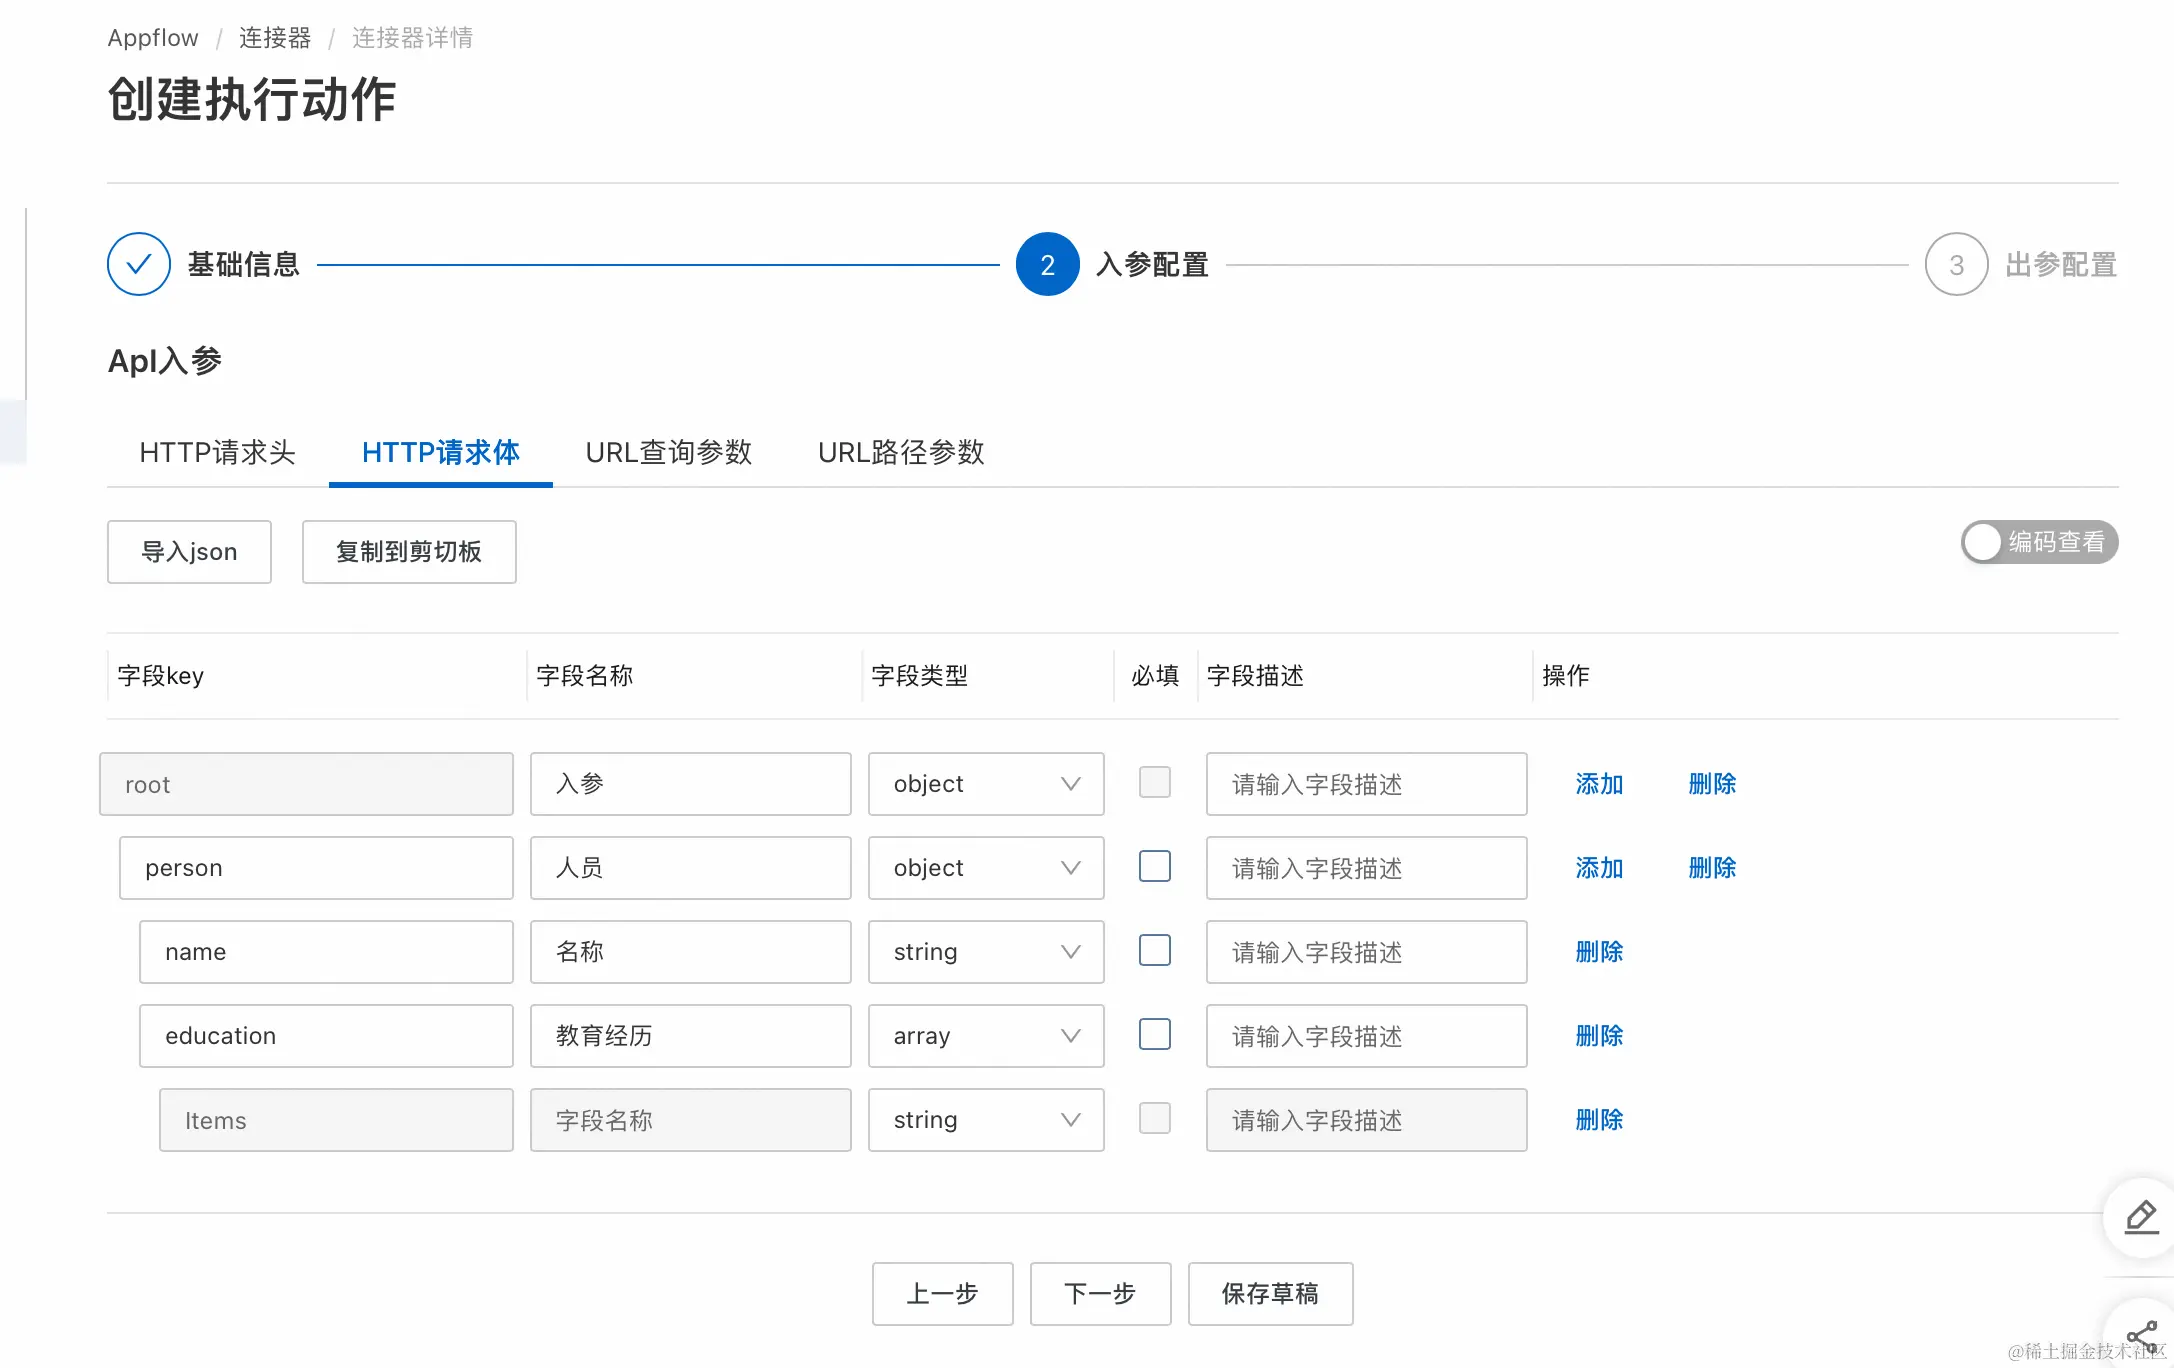Toggle the 编码查看 switch
Image resolution: width=2174 pixels, height=1368 pixels.
pos(2038,542)
